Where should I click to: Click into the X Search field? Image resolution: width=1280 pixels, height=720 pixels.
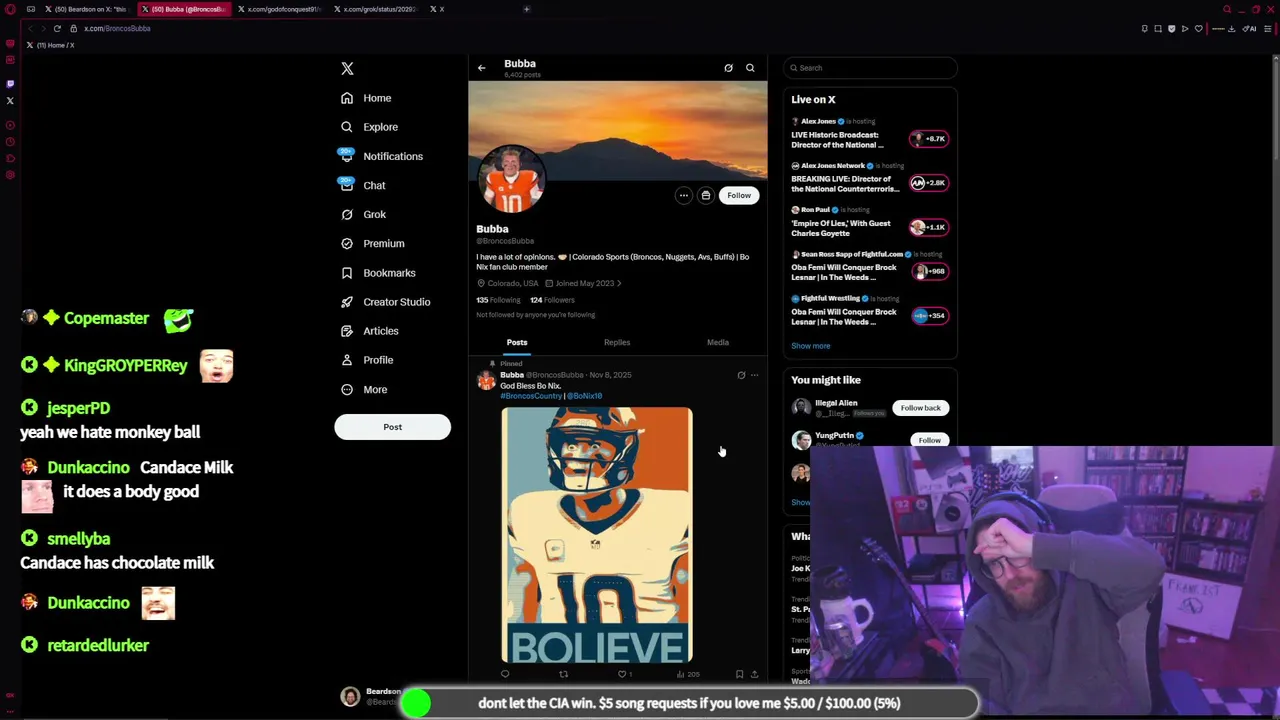point(870,68)
